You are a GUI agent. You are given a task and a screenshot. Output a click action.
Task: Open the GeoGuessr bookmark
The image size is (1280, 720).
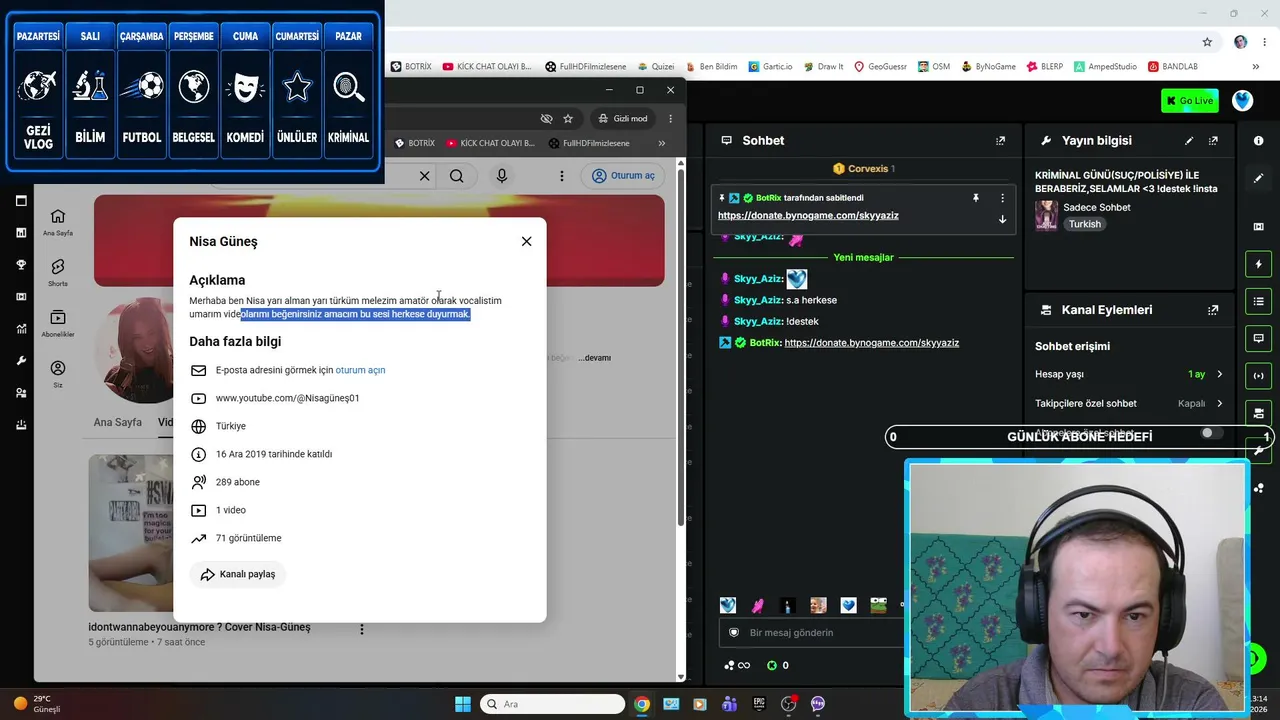880,67
